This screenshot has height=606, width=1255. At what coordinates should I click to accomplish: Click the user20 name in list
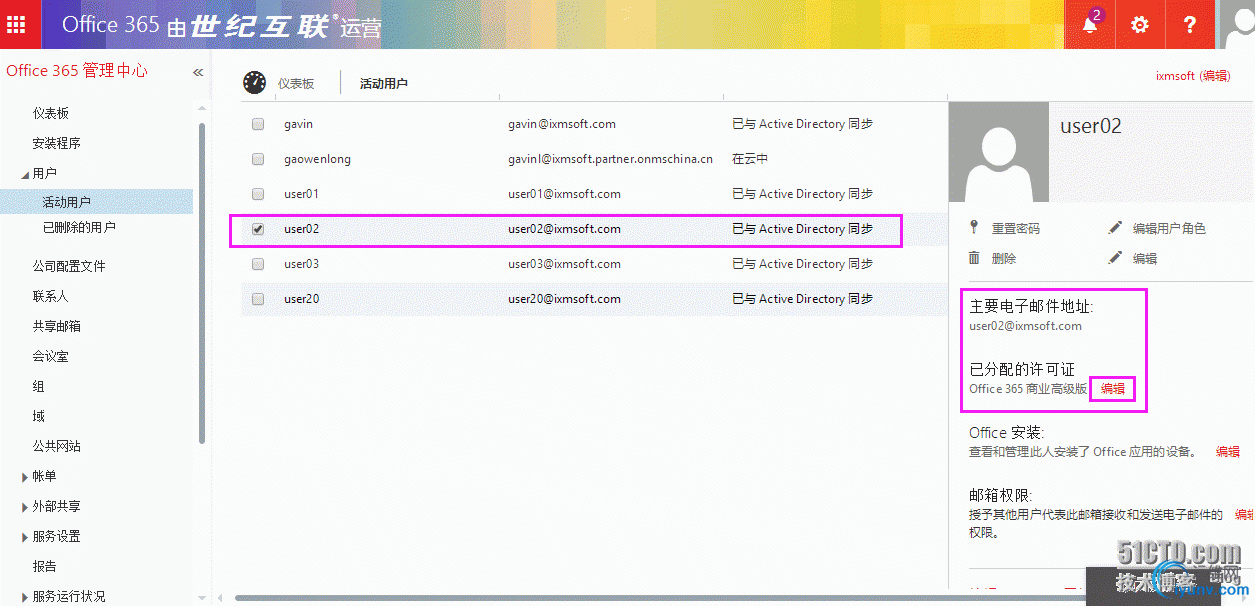click(x=301, y=299)
